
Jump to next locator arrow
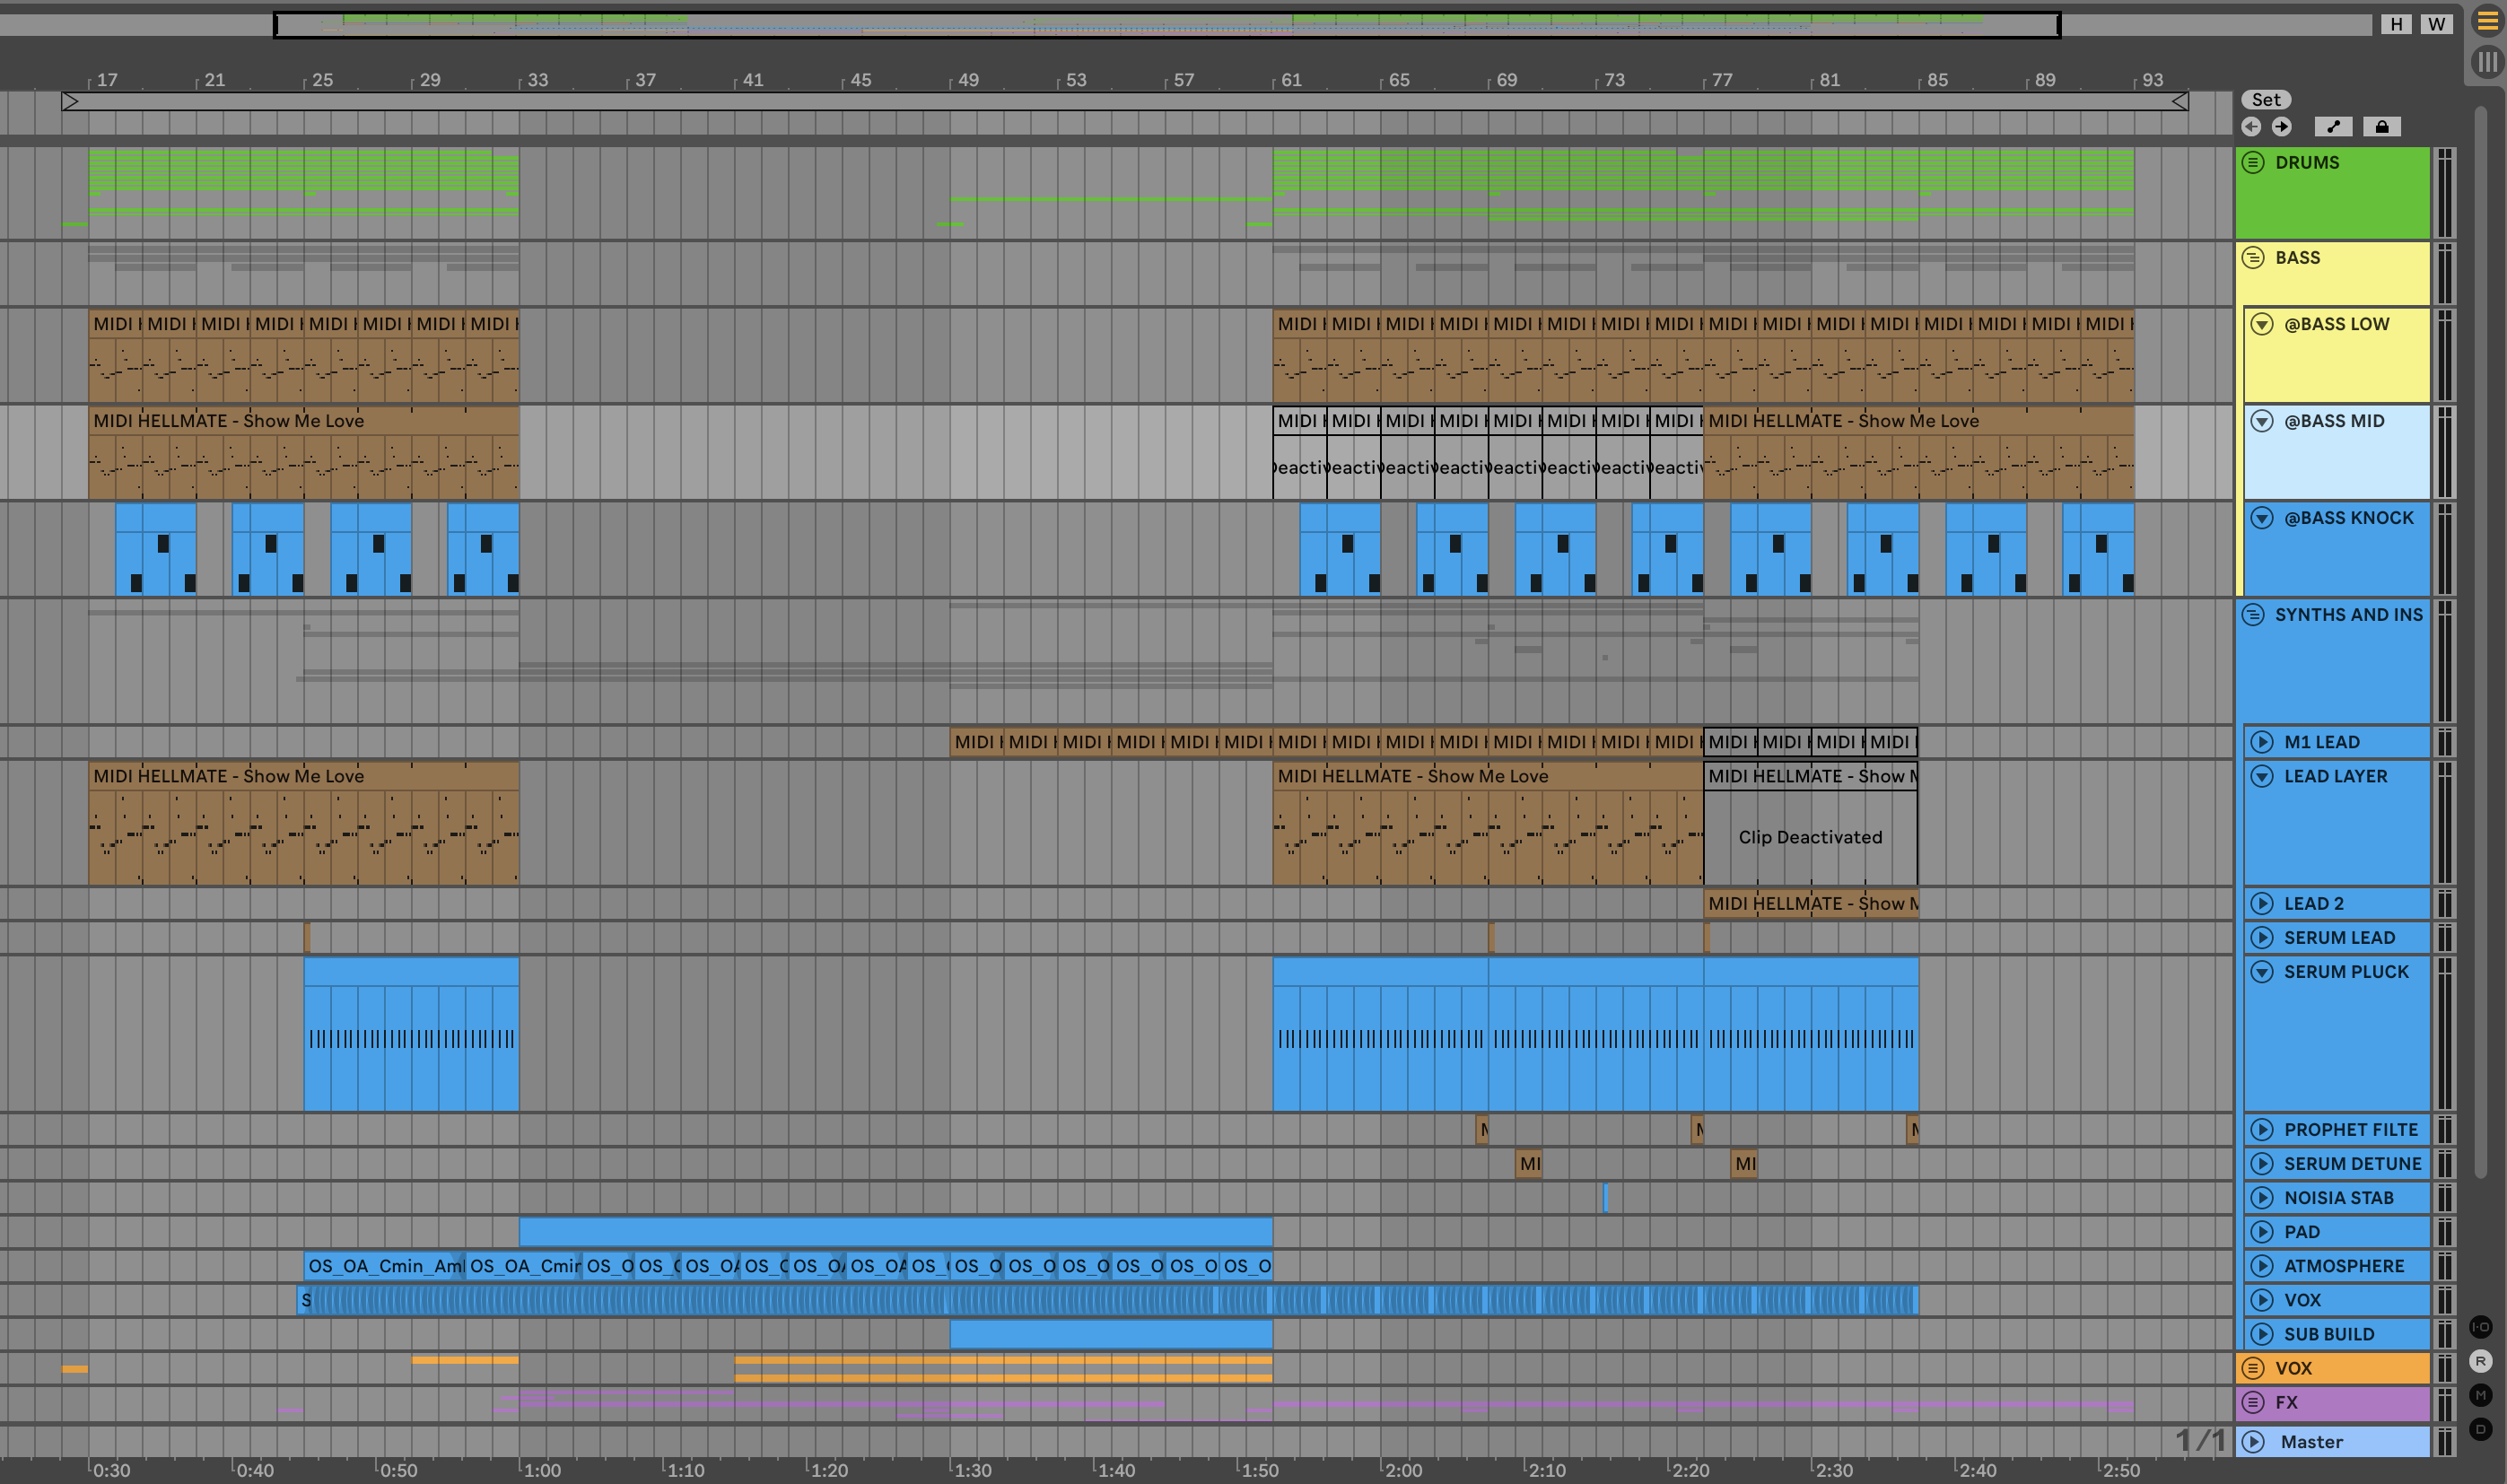(x=2281, y=126)
